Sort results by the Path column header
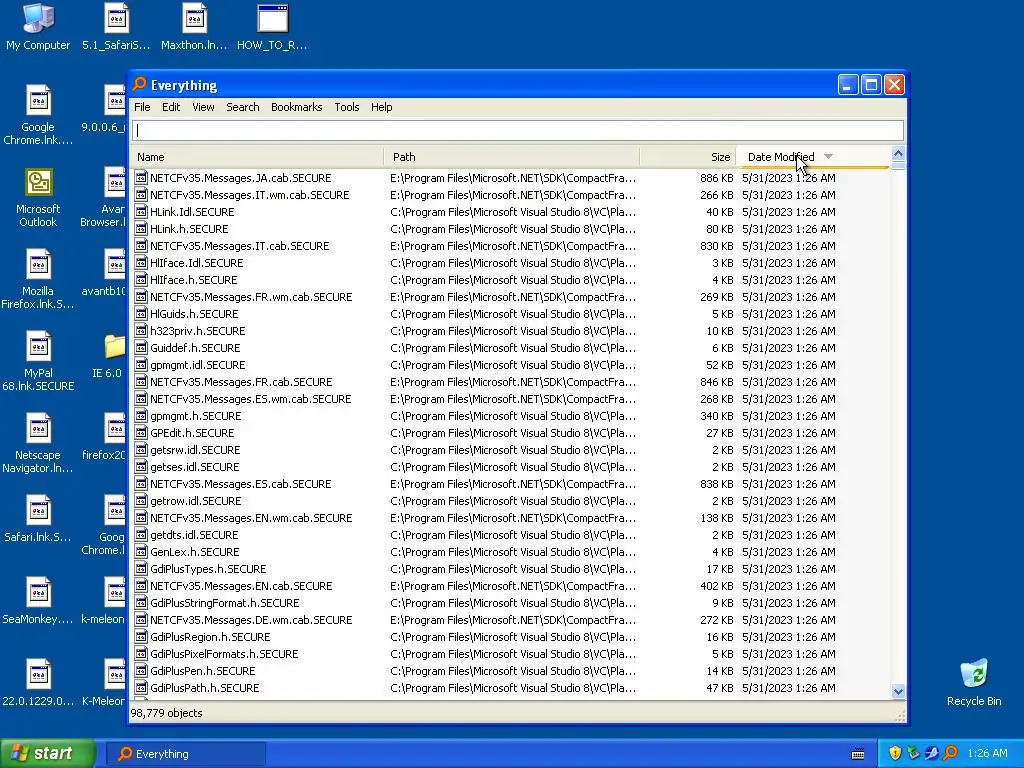 [x=512, y=157]
